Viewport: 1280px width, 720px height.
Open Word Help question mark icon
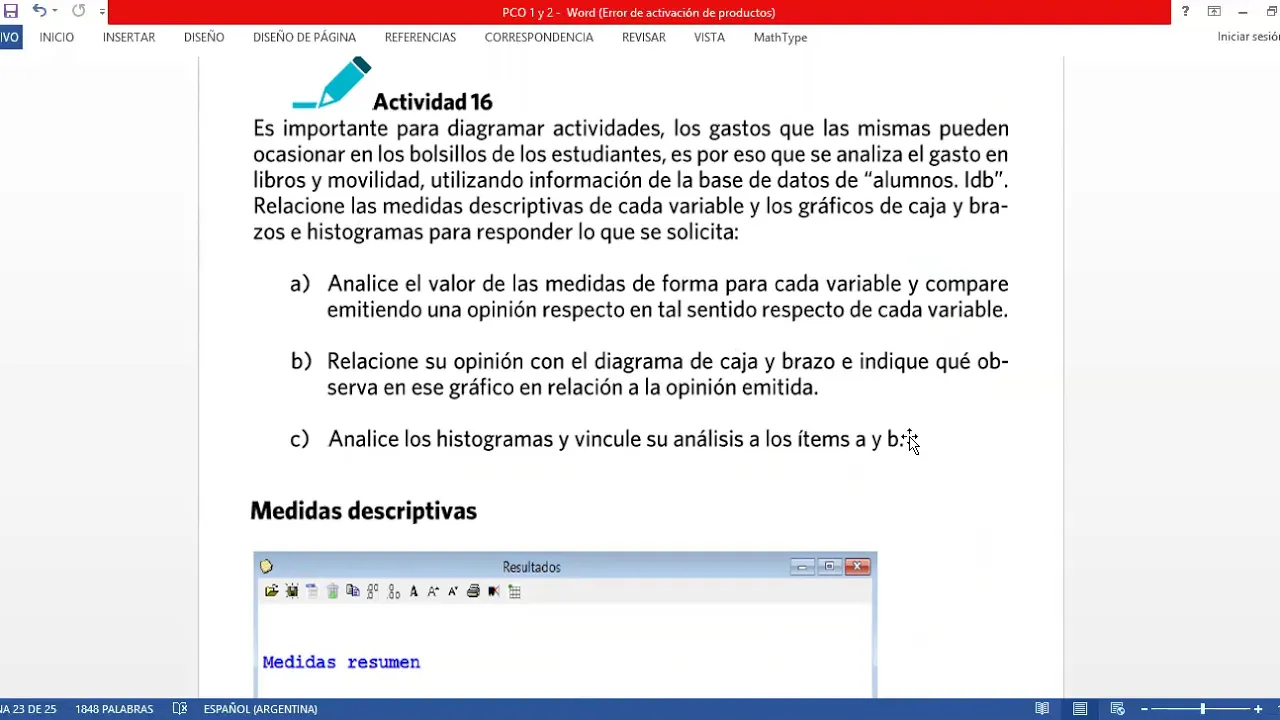(1185, 12)
